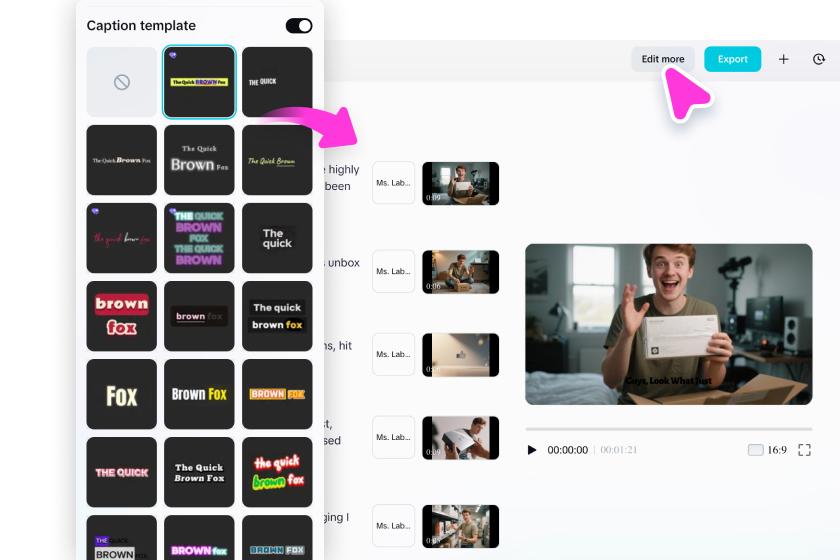Open the 16:9 aspect ratio selector
The height and width of the screenshot is (560, 840).
pyautogui.click(x=767, y=450)
